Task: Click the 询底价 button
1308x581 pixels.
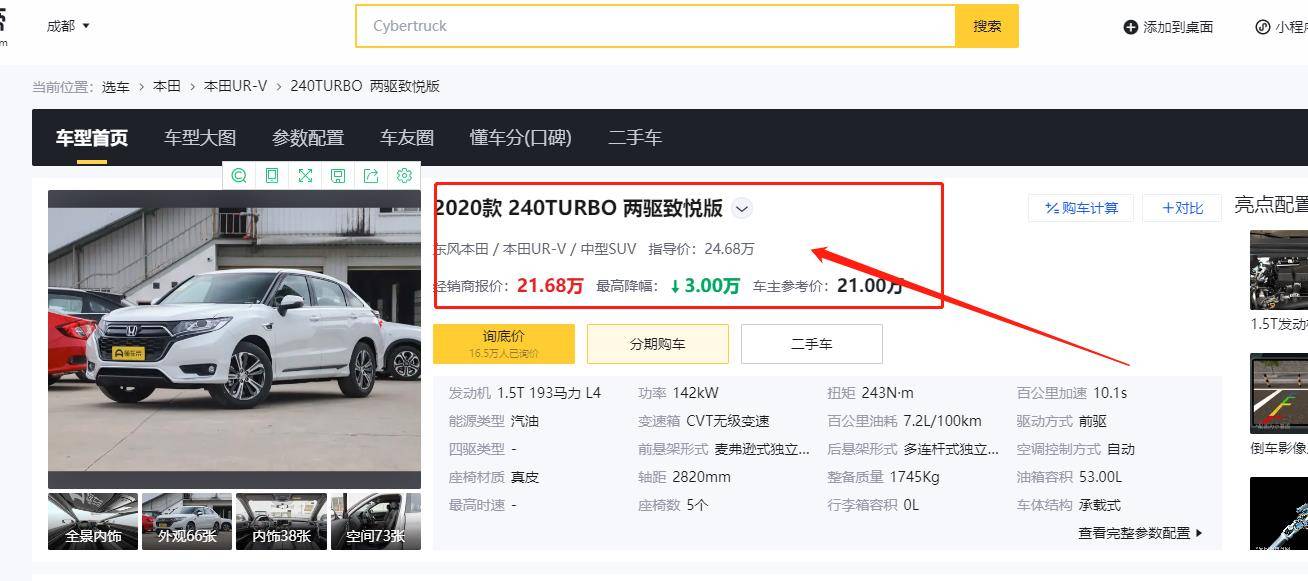Action: point(504,343)
